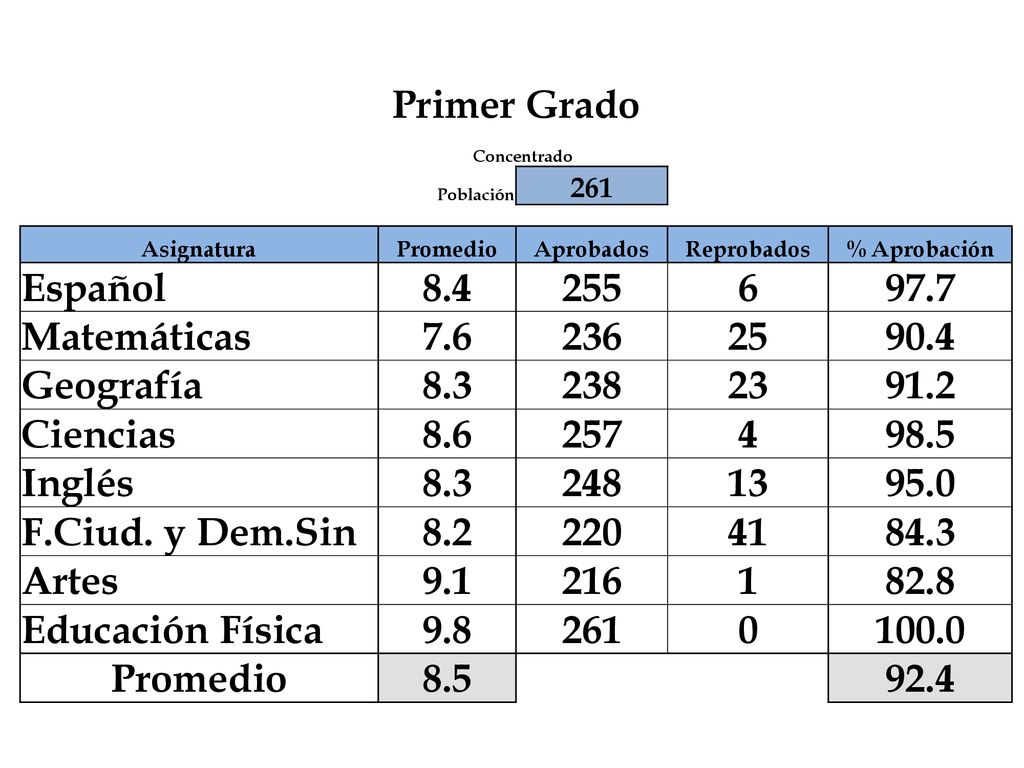Click the gray overall approval 92.4 cell
This screenshot has width=1024, height=768.
[x=920, y=678]
